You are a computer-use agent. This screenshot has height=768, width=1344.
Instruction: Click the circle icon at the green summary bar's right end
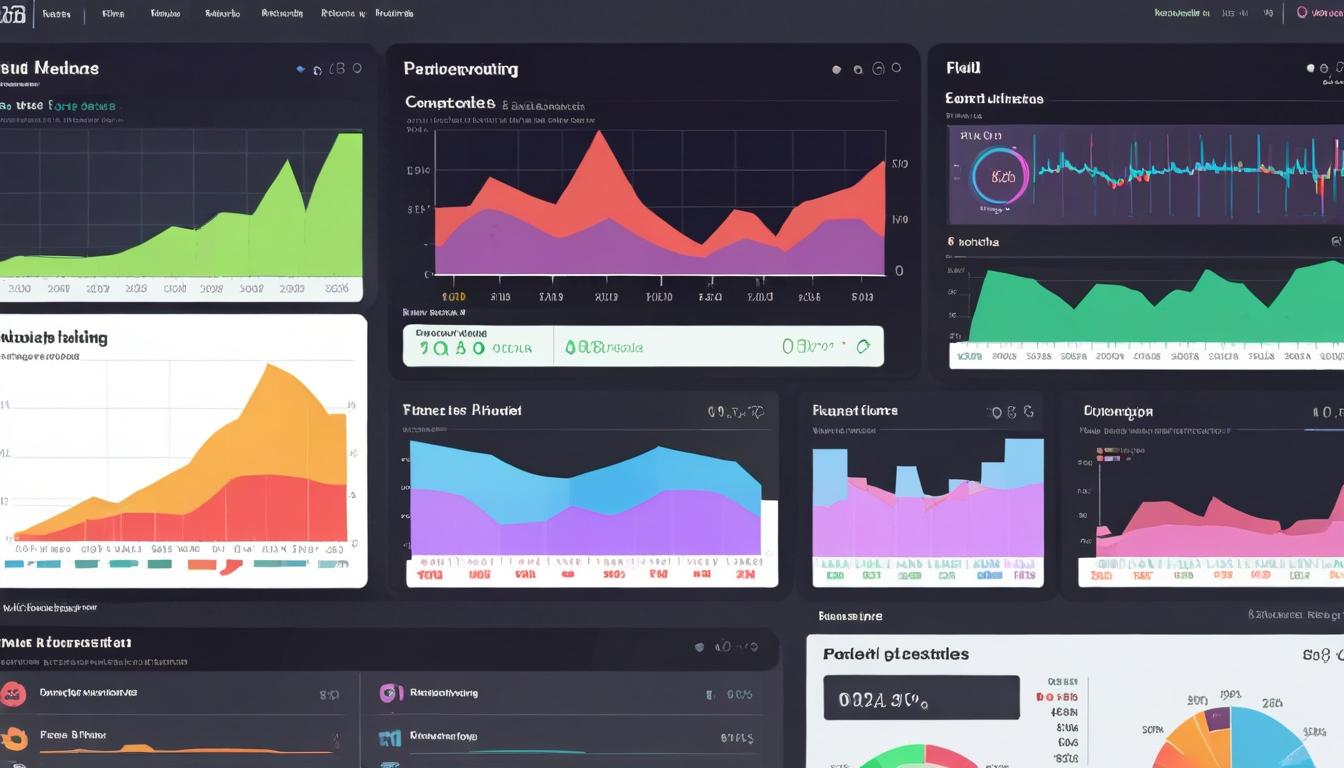click(864, 346)
